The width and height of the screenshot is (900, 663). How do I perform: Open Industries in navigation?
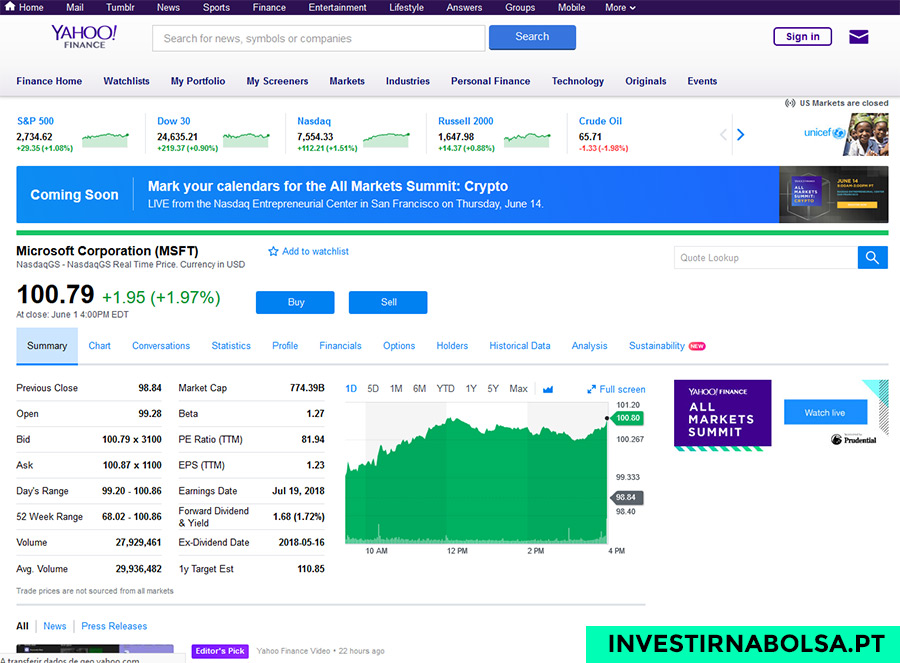coord(408,81)
